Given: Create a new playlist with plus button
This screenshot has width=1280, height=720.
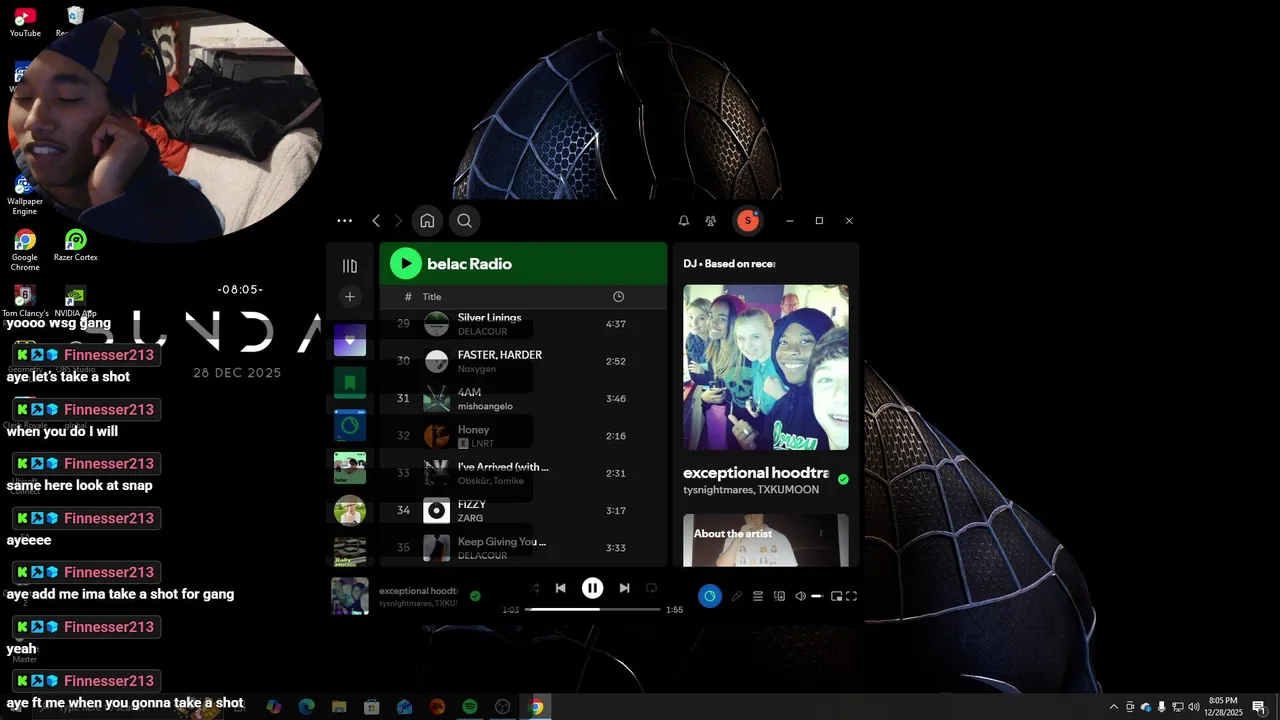Looking at the screenshot, I should tap(350, 297).
